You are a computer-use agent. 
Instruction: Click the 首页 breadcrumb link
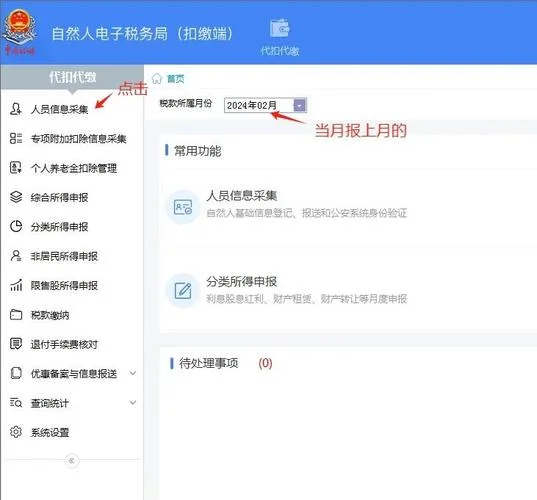pos(176,79)
